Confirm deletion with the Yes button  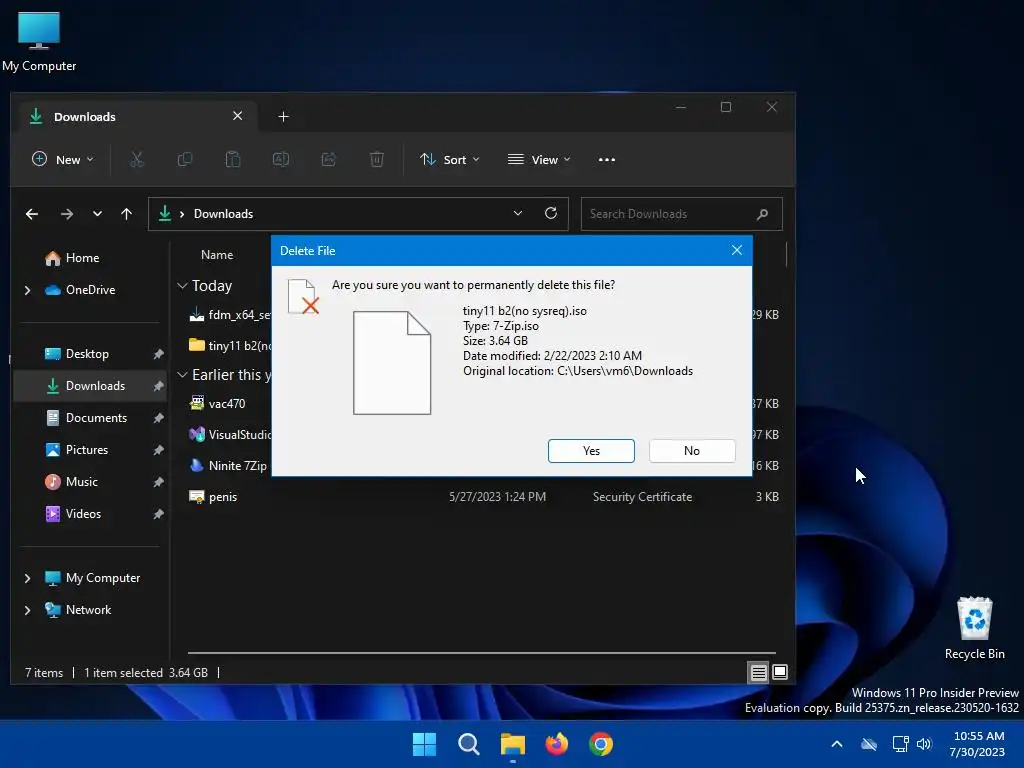[591, 451]
